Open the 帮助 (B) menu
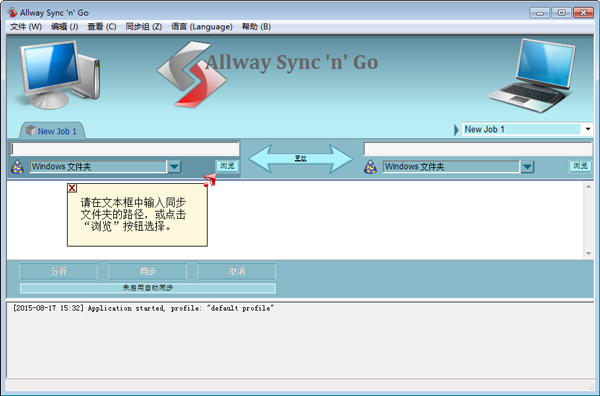600x396 pixels. [256, 27]
